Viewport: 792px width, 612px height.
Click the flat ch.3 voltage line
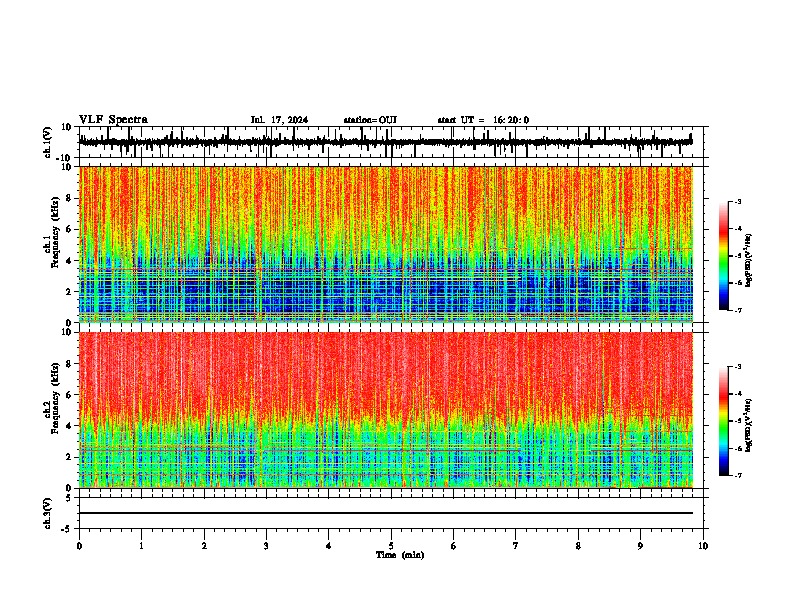click(x=385, y=513)
